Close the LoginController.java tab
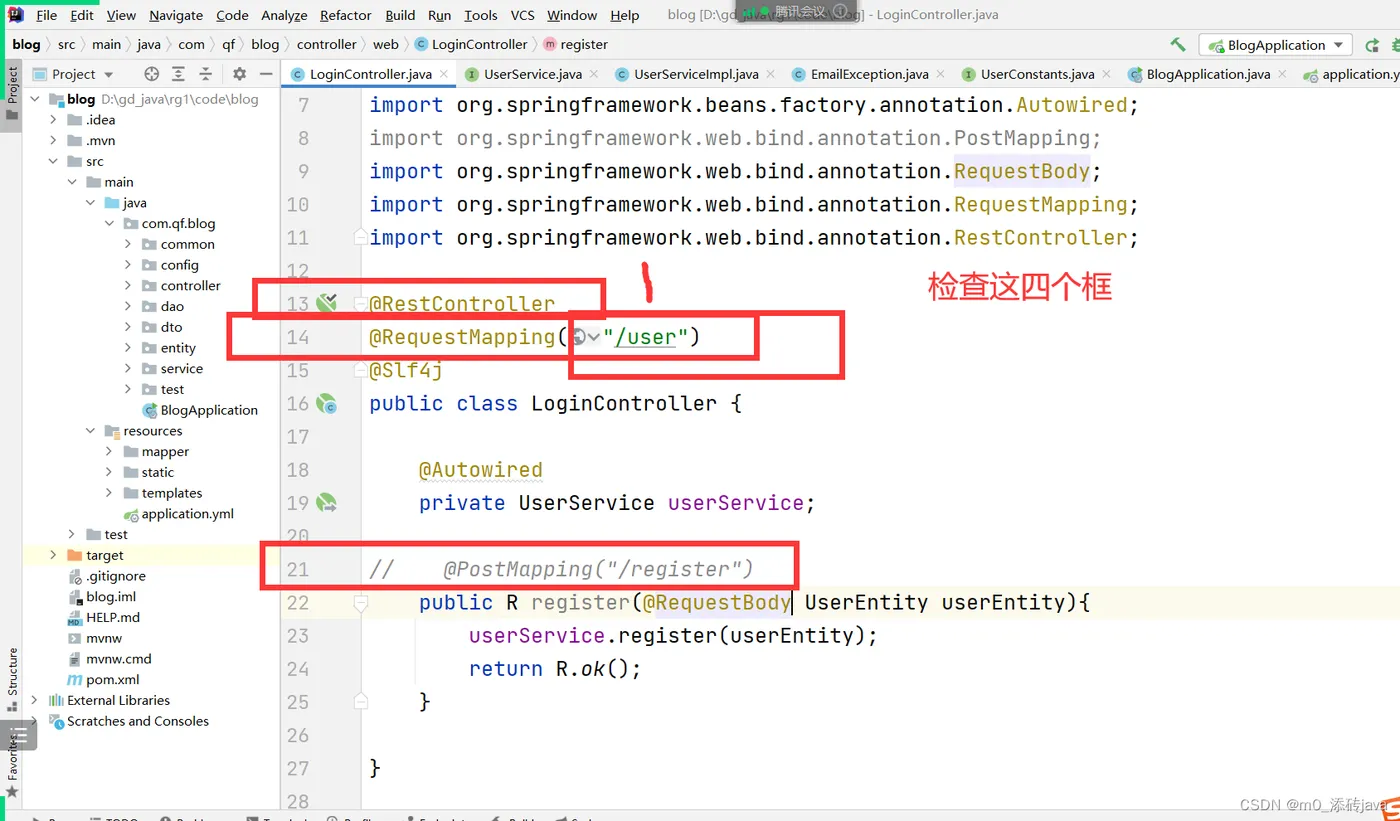This screenshot has width=1400, height=821. [445, 74]
